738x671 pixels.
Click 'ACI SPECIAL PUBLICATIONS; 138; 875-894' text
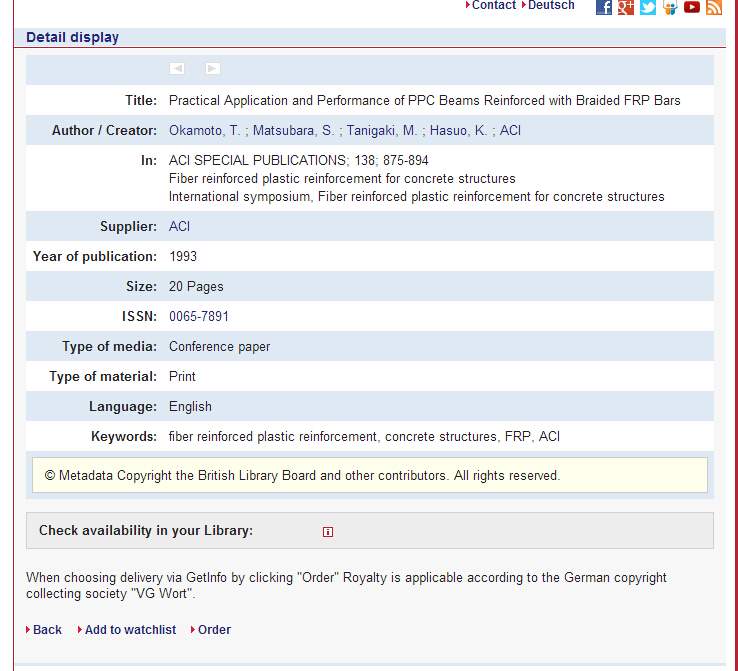pyautogui.click(x=298, y=160)
